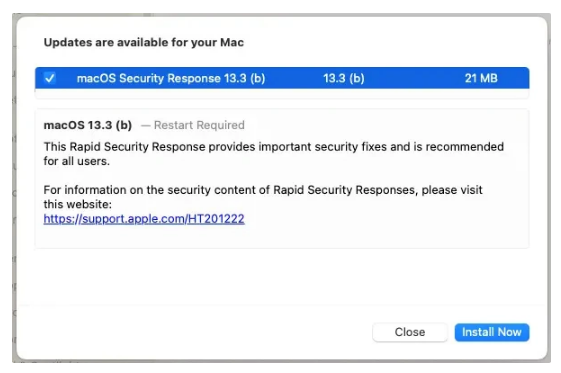The image size is (561, 373).
Task: Click the 'Restart Required' label
Action: click(x=199, y=125)
